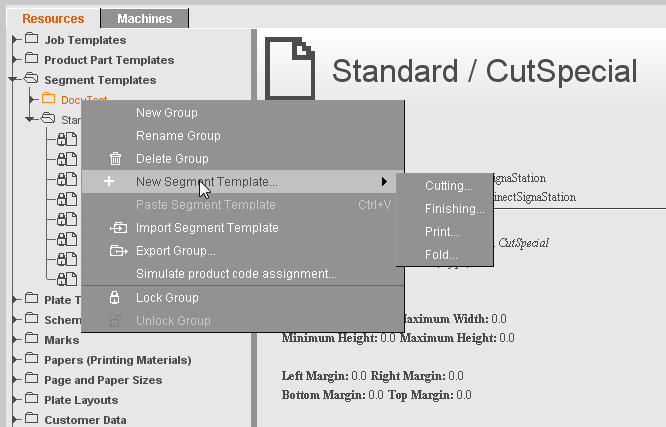Click the first locked segment template icon
Viewport: 666px width, 427px height.
tap(66, 139)
